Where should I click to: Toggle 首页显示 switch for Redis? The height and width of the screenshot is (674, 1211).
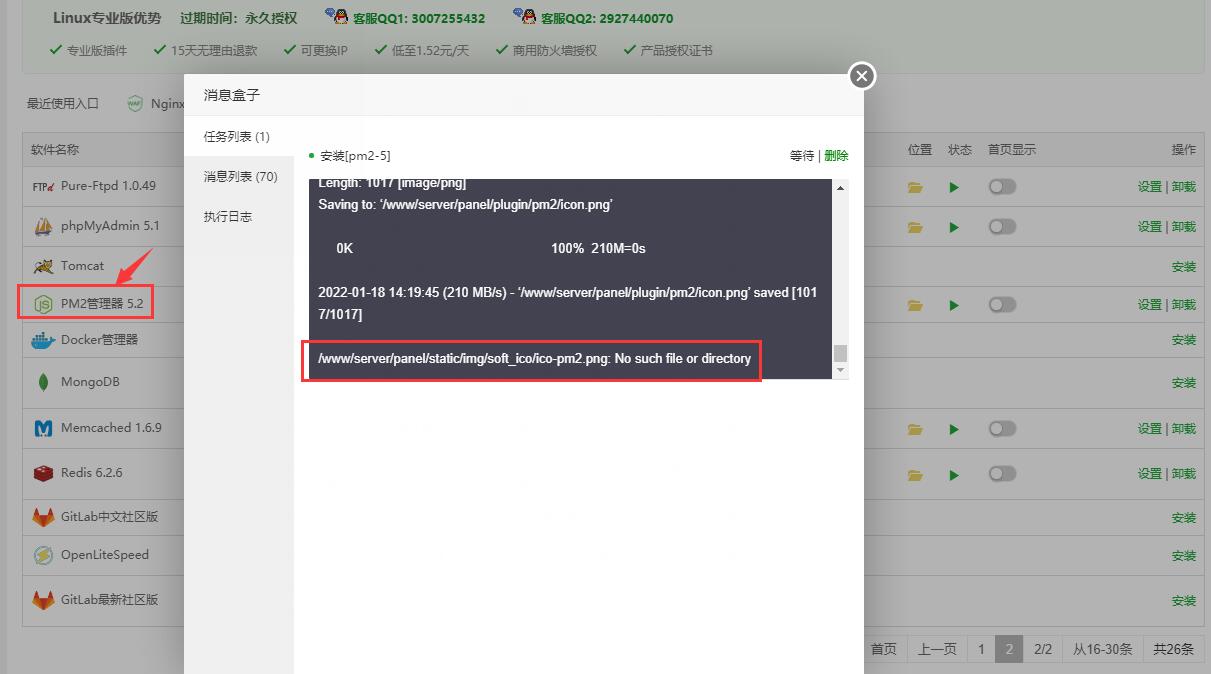(1002, 473)
